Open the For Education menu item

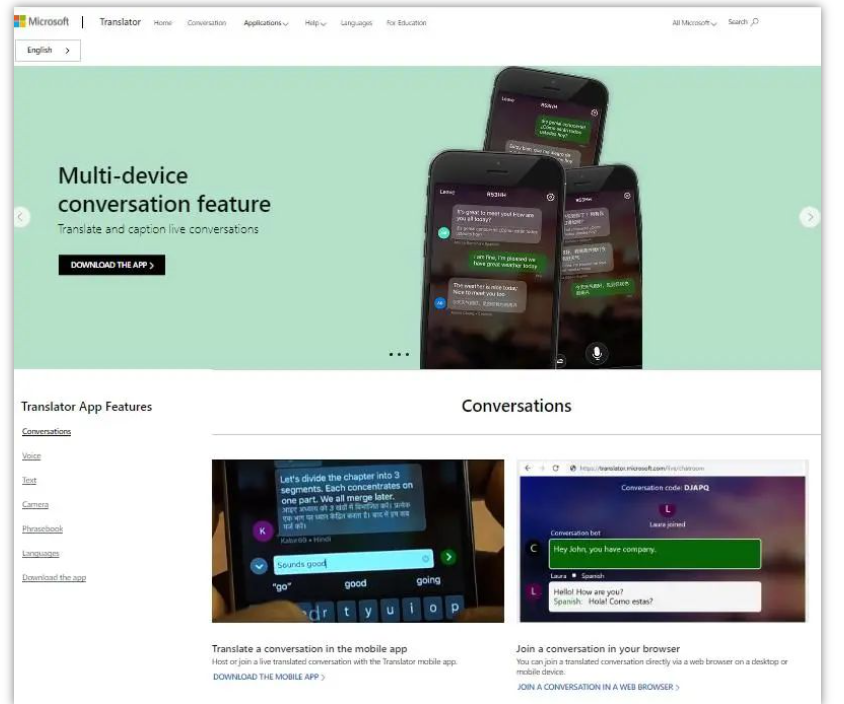pyautogui.click(x=406, y=23)
